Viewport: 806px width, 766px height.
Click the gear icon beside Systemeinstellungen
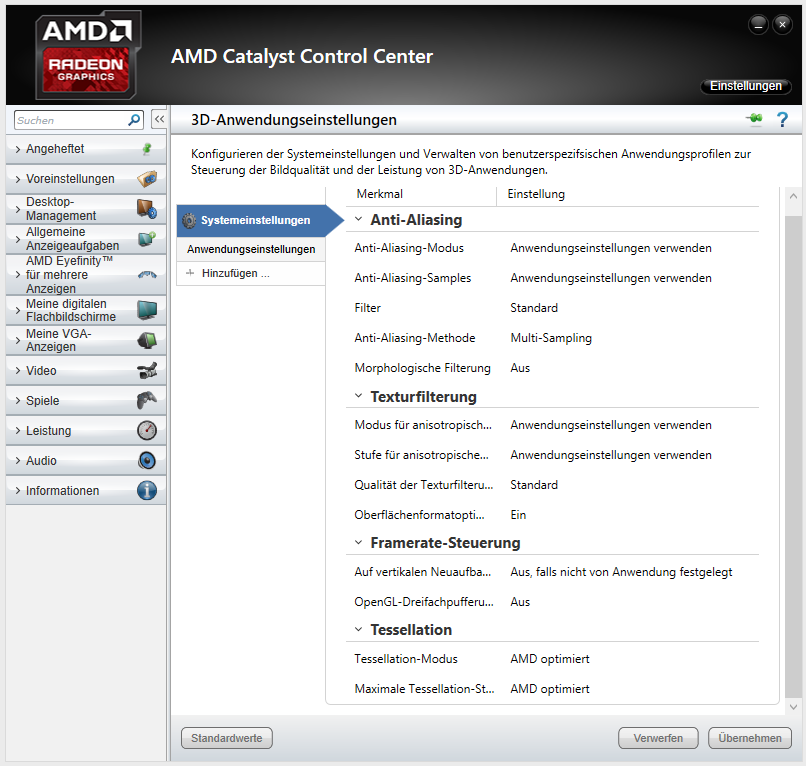(x=189, y=221)
